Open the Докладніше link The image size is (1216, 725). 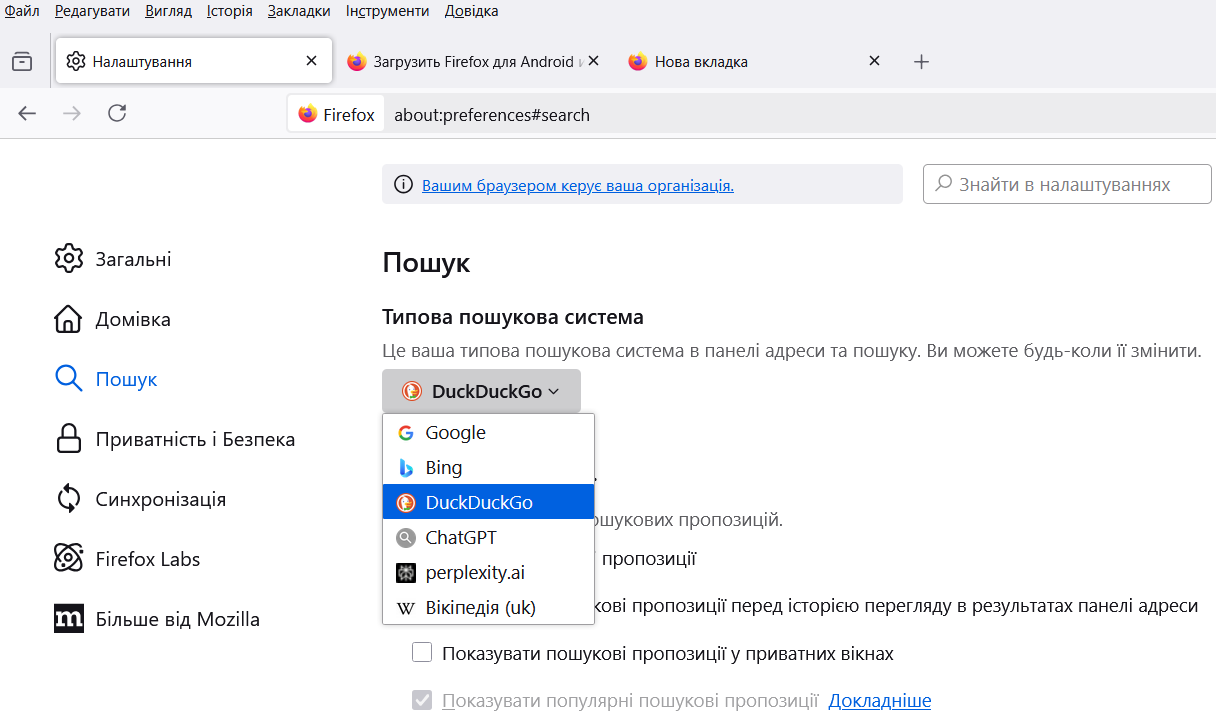click(880, 701)
